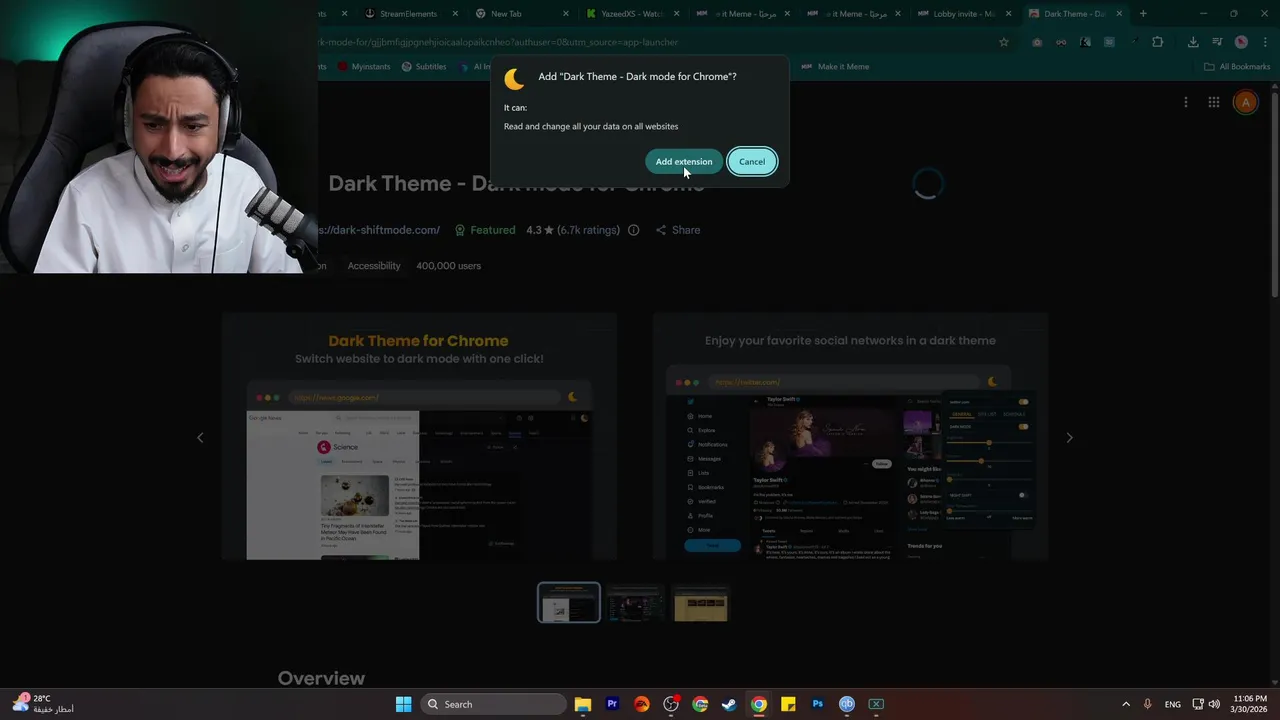Open the Myinstants bookmark
The height and width of the screenshot is (720, 1280).
pos(364,67)
